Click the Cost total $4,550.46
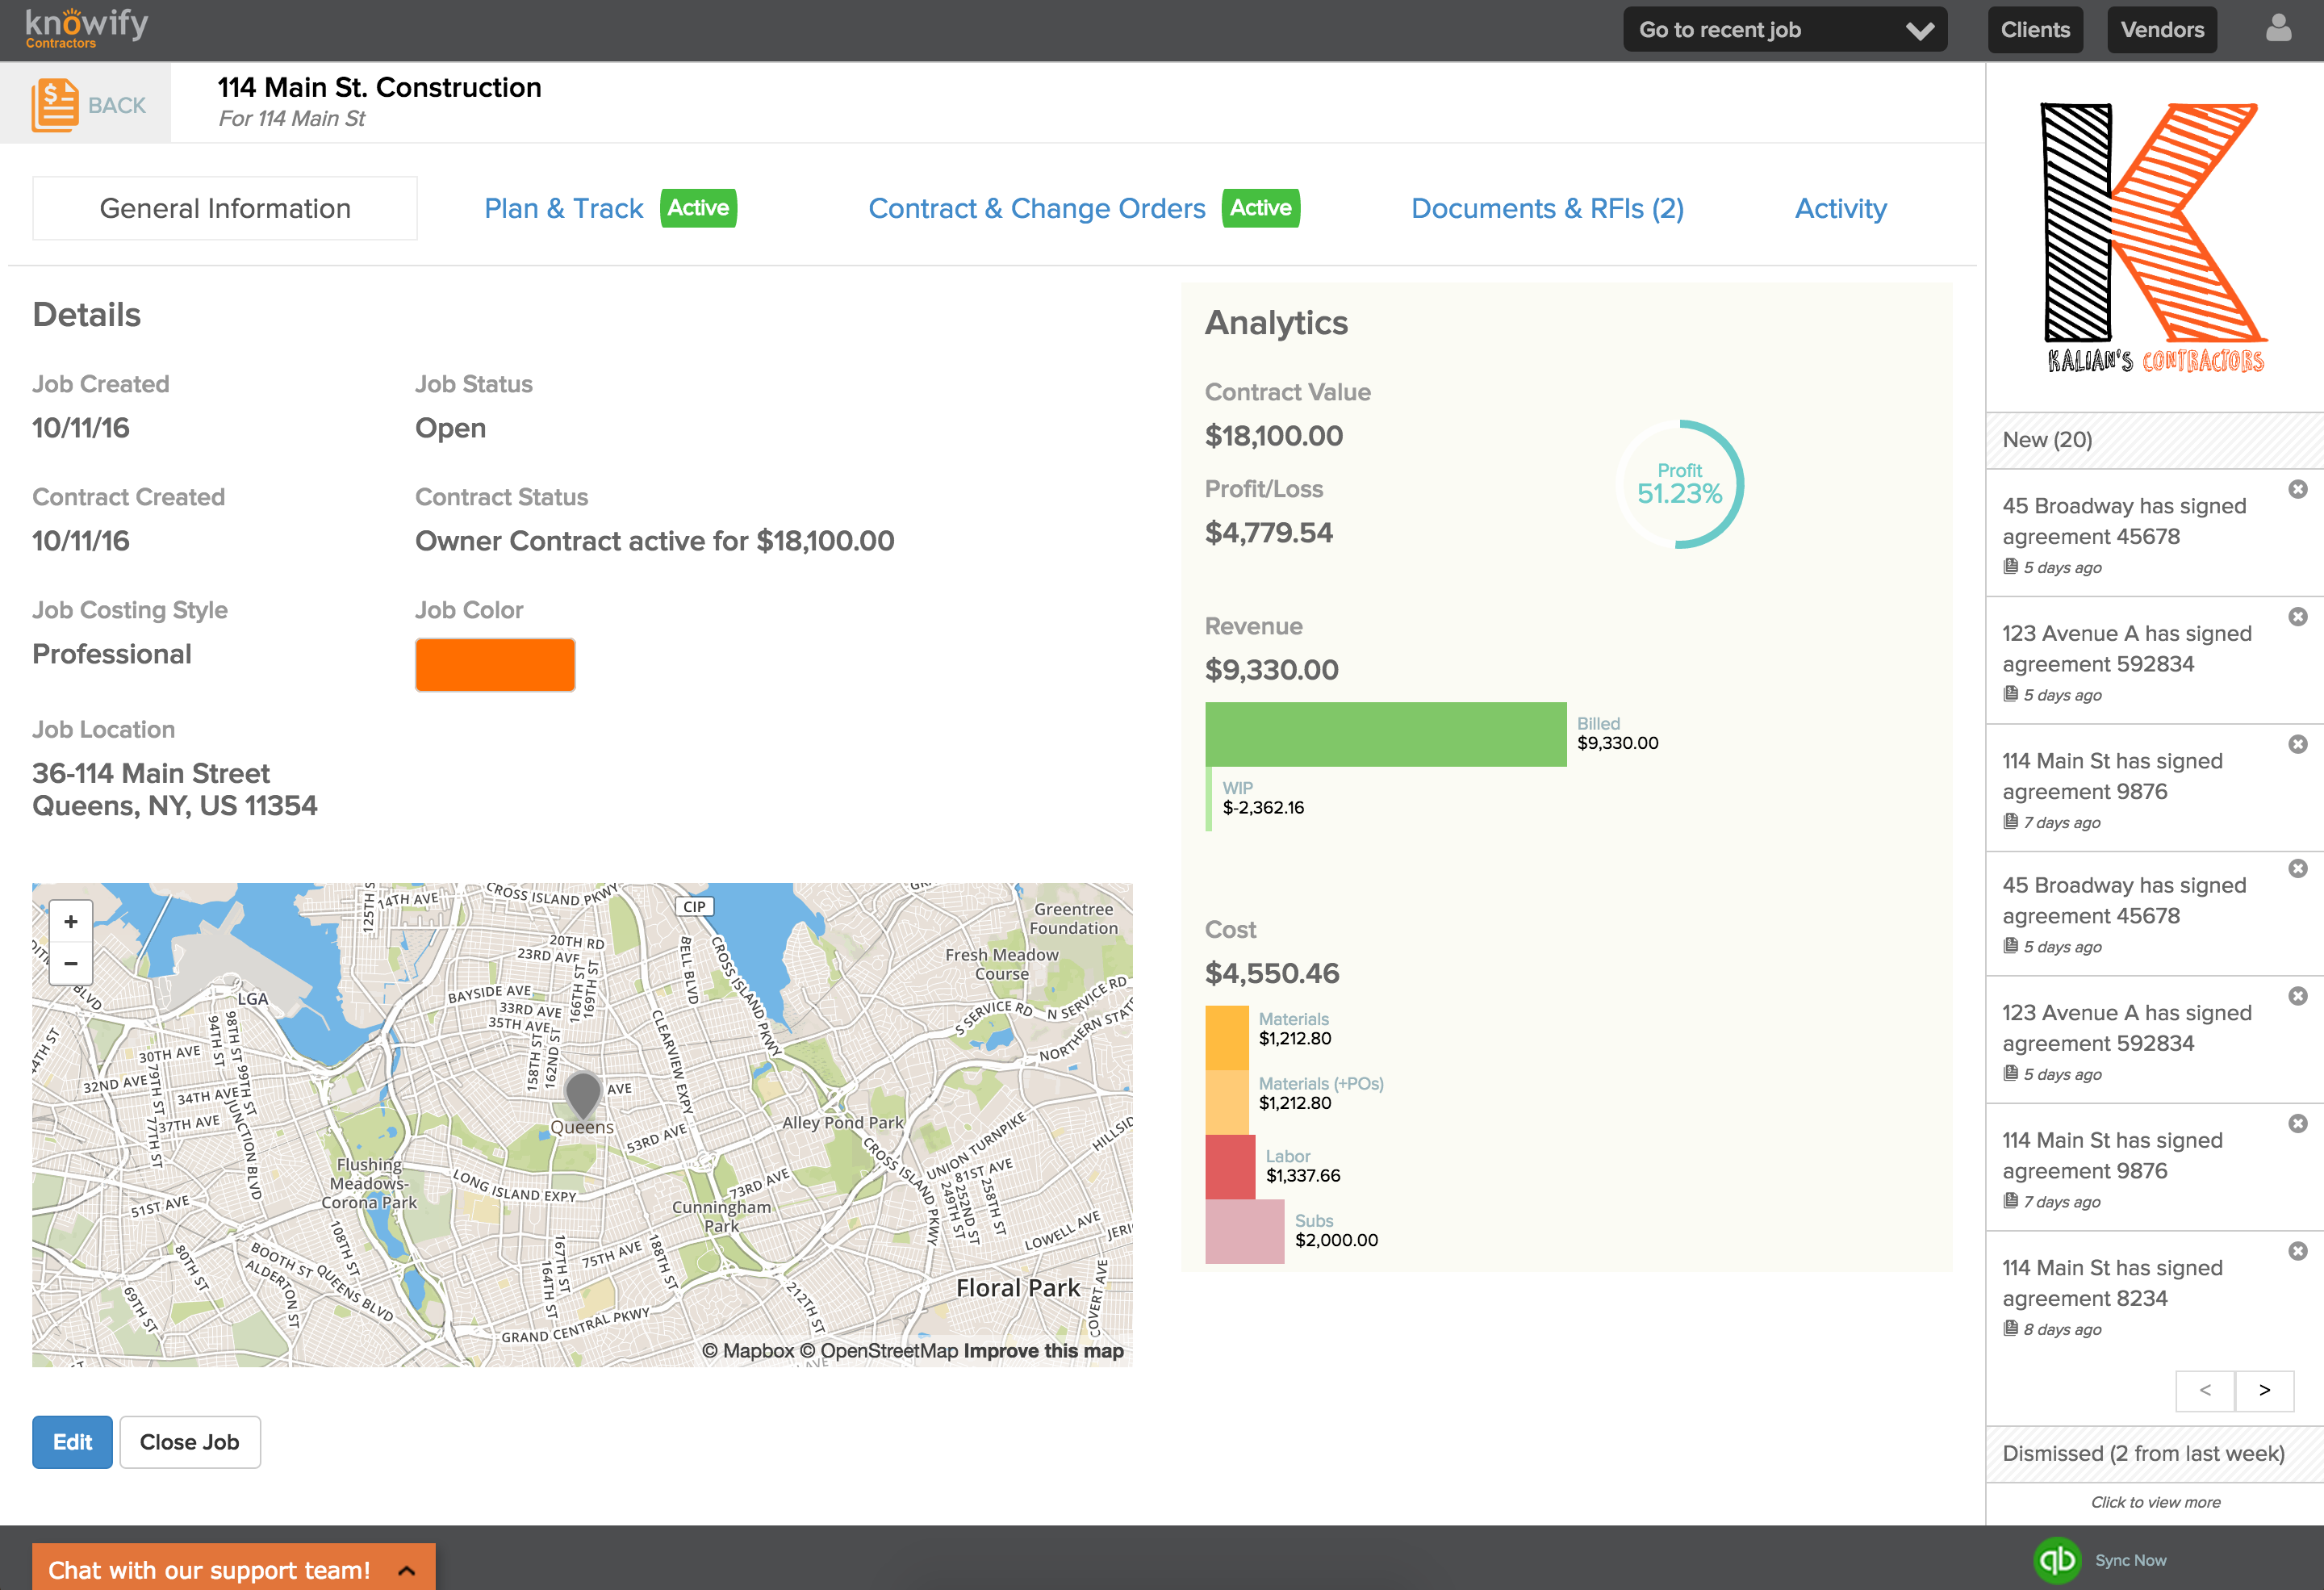2324x1590 pixels. pos(1272,973)
